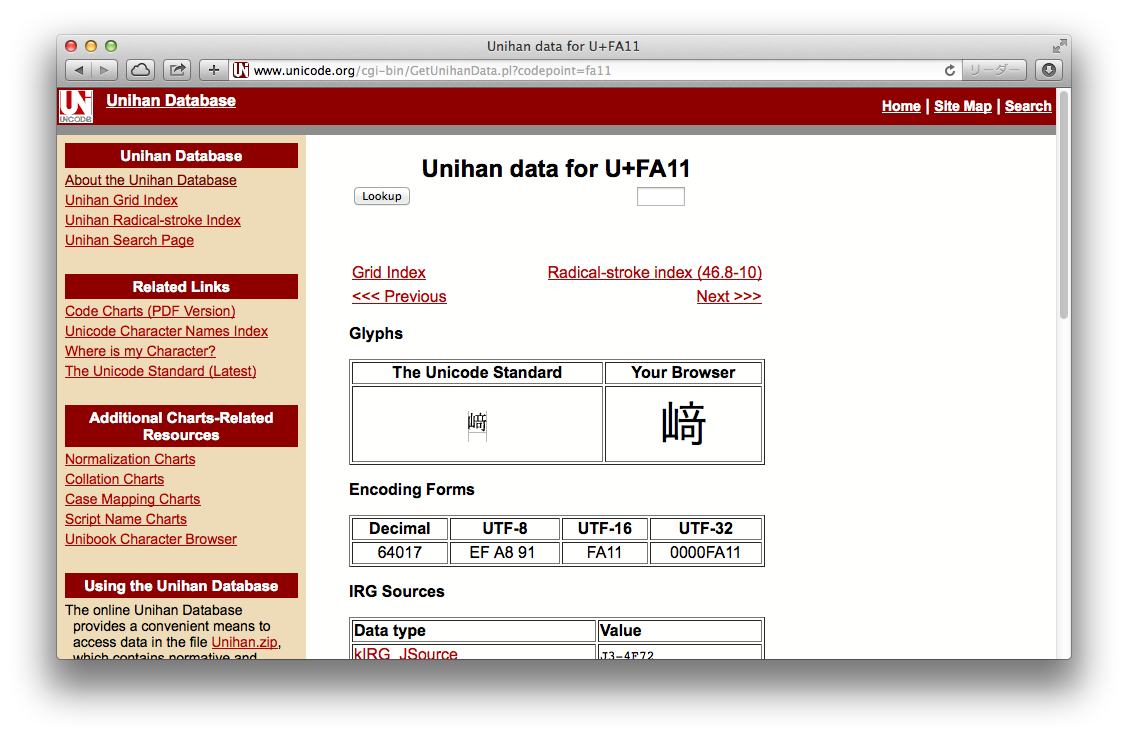Add bookmark with the plus button
This screenshot has width=1128, height=738.
(213, 70)
